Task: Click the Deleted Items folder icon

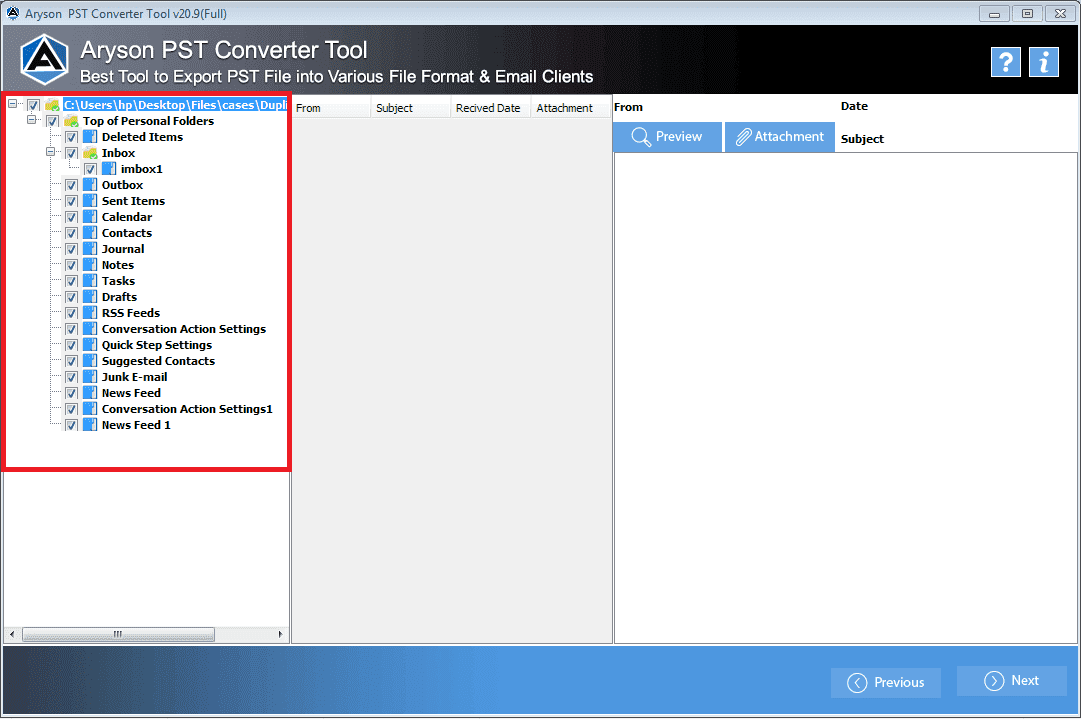Action: coord(90,136)
